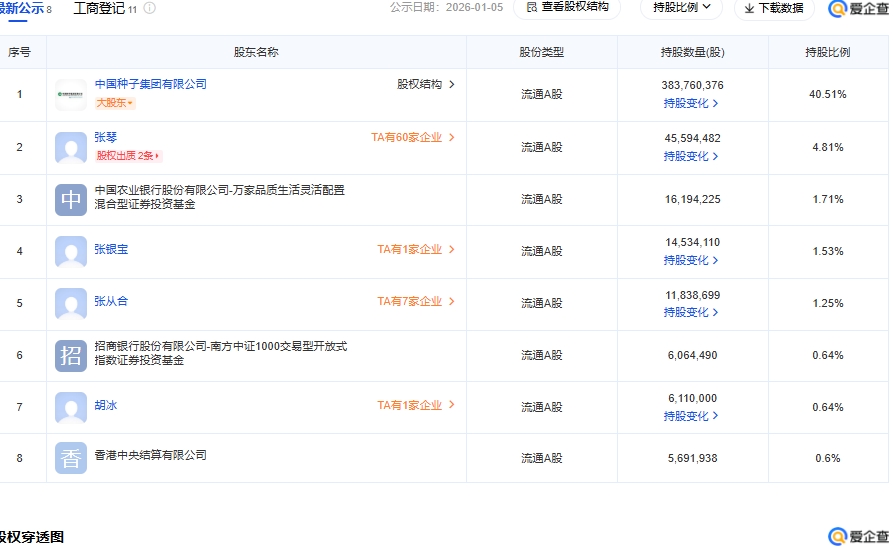
Task: Click the 持股数量(股) column header
Action: tap(693, 52)
